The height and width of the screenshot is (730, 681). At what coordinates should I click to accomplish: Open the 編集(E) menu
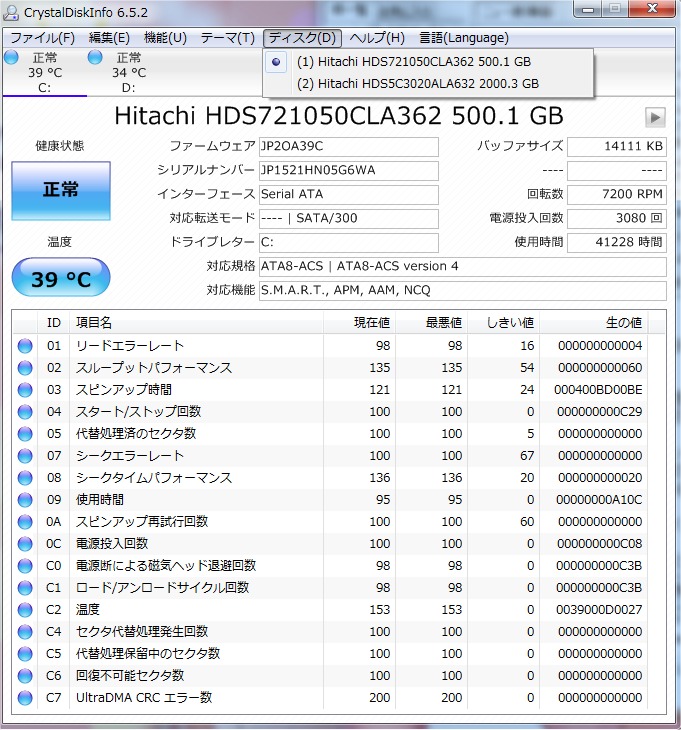pyautogui.click(x=109, y=38)
